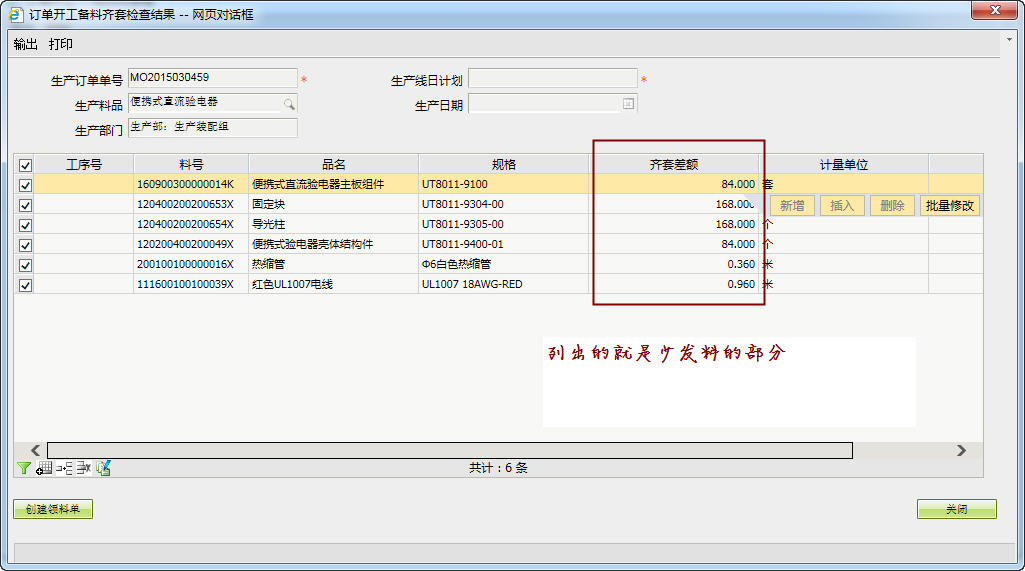Click spec cell UL1007 18AWG-RED
Image resolution: width=1025 pixels, height=571 pixels.
(503, 285)
